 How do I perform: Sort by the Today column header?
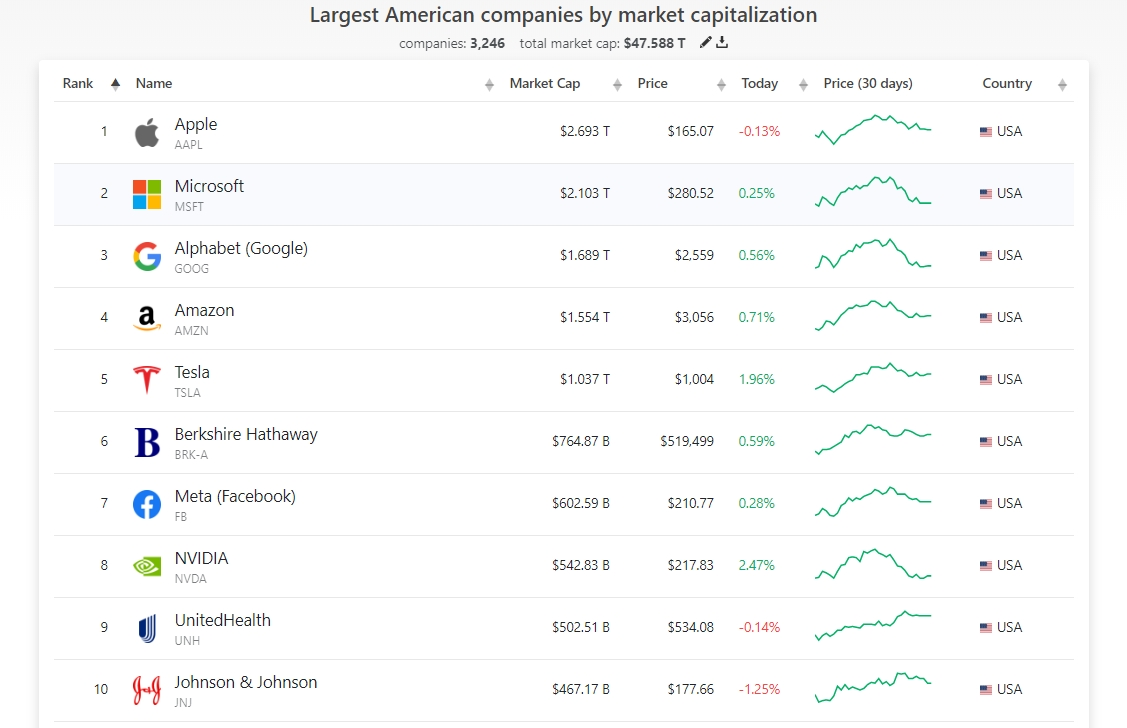(759, 84)
